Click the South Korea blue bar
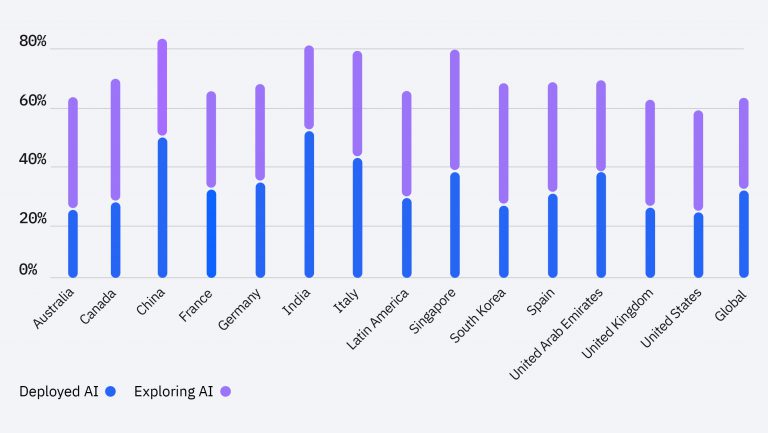This screenshot has width=768, height=433. point(504,241)
